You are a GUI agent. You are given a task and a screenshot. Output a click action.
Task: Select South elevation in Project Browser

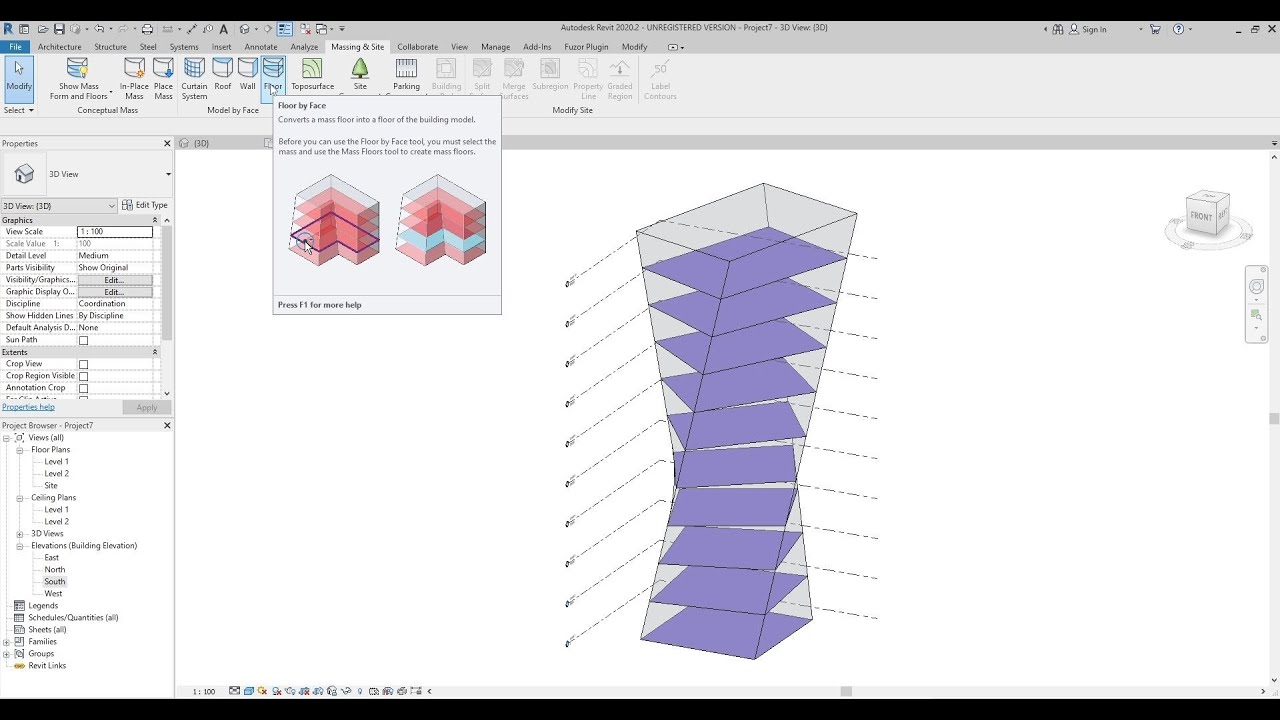[x=55, y=582]
